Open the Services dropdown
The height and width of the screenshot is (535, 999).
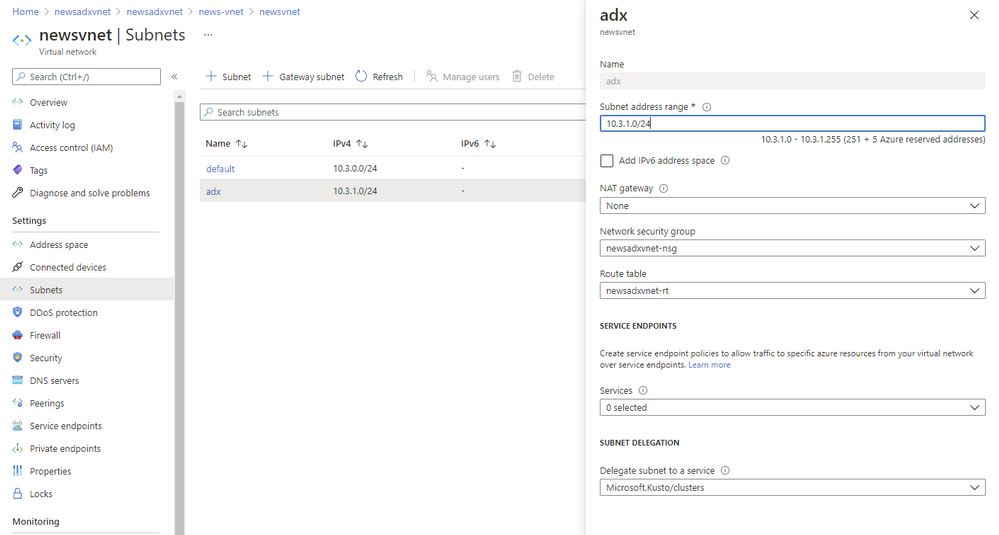[792, 407]
